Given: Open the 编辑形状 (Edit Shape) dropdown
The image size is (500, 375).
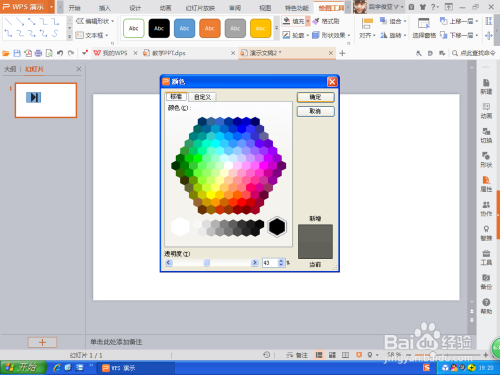Looking at the screenshot, I should pos(95,21).
